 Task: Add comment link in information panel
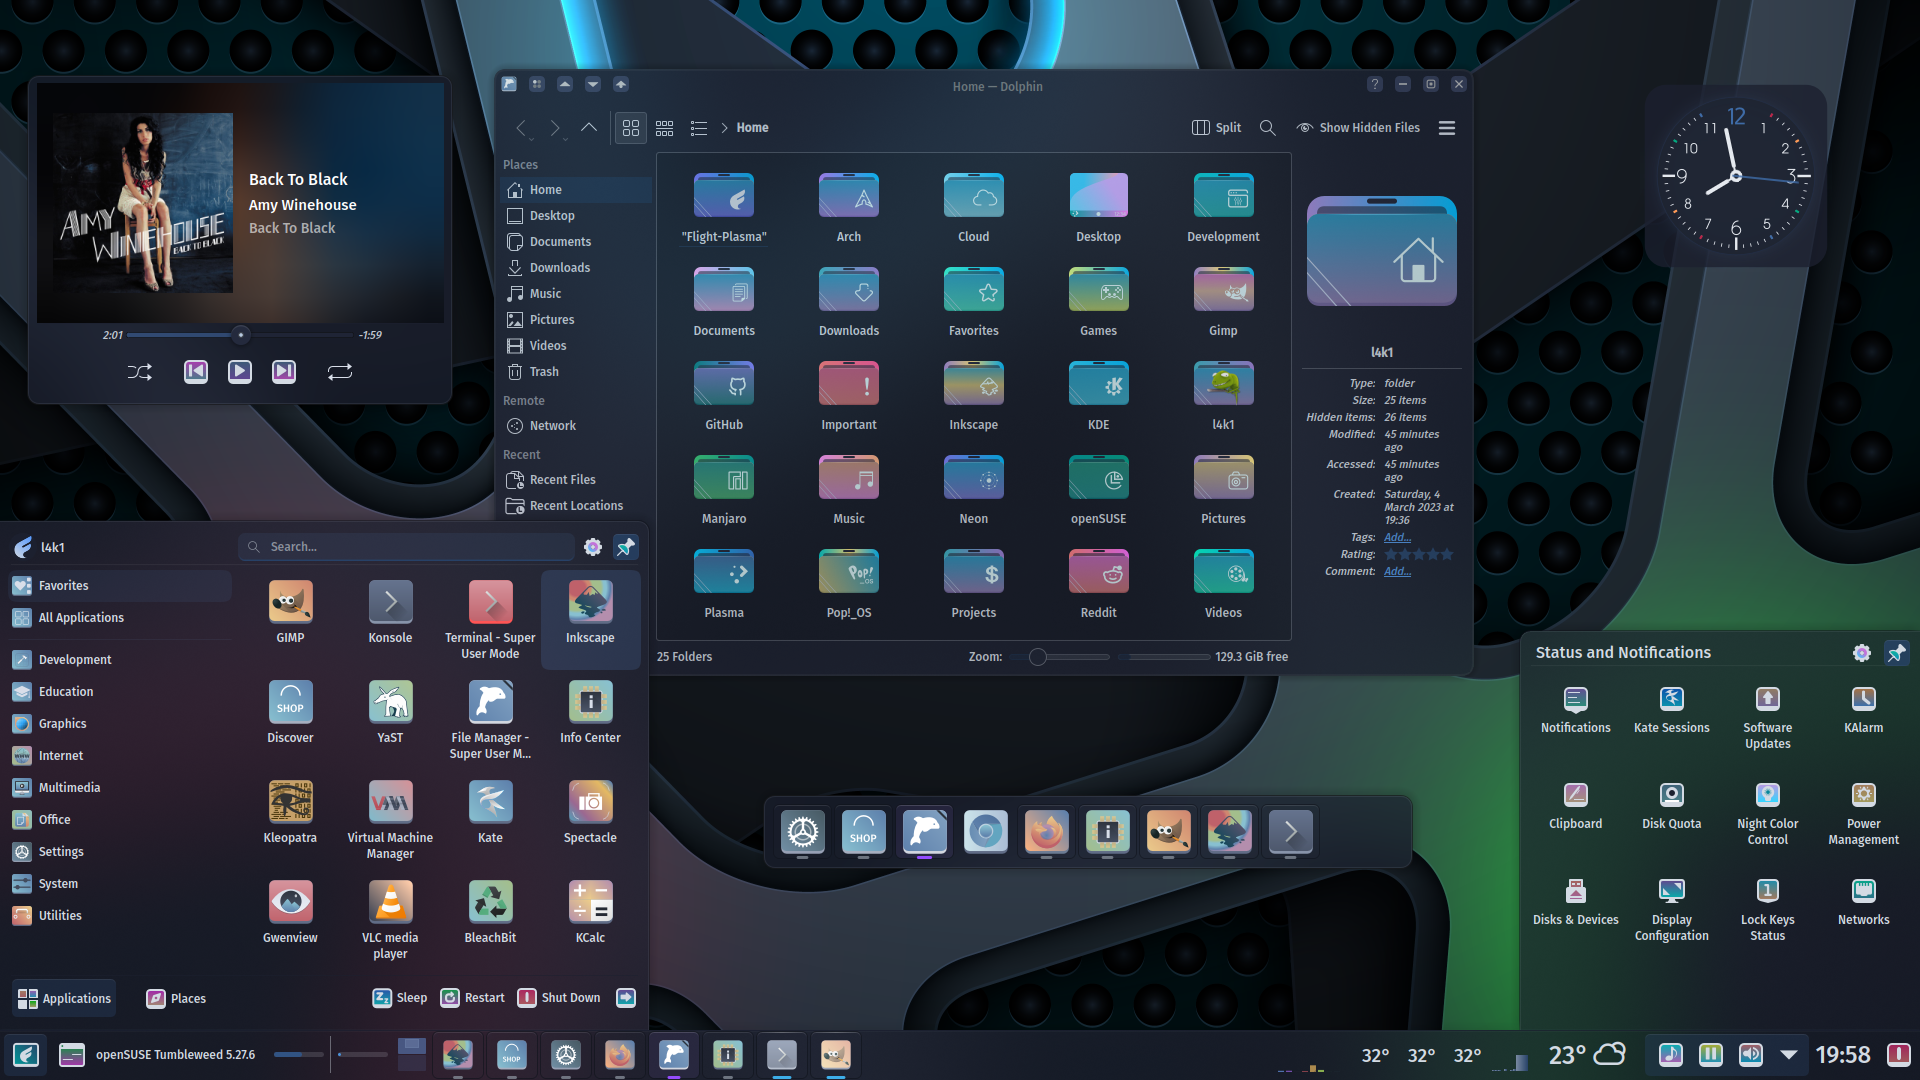[x=1397, y=572]
